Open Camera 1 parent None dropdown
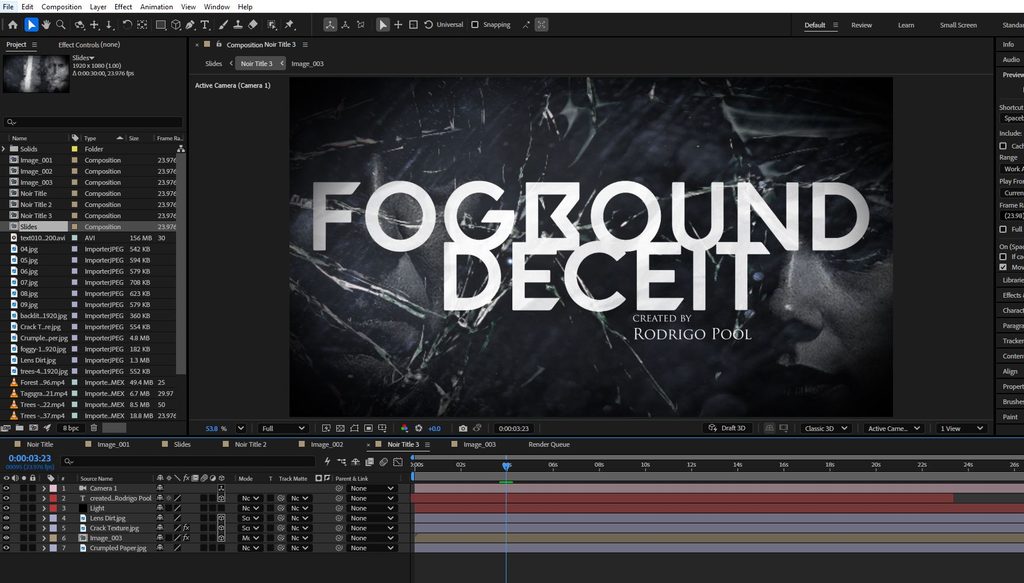1024x583 pixels. [x=372, y=488]
